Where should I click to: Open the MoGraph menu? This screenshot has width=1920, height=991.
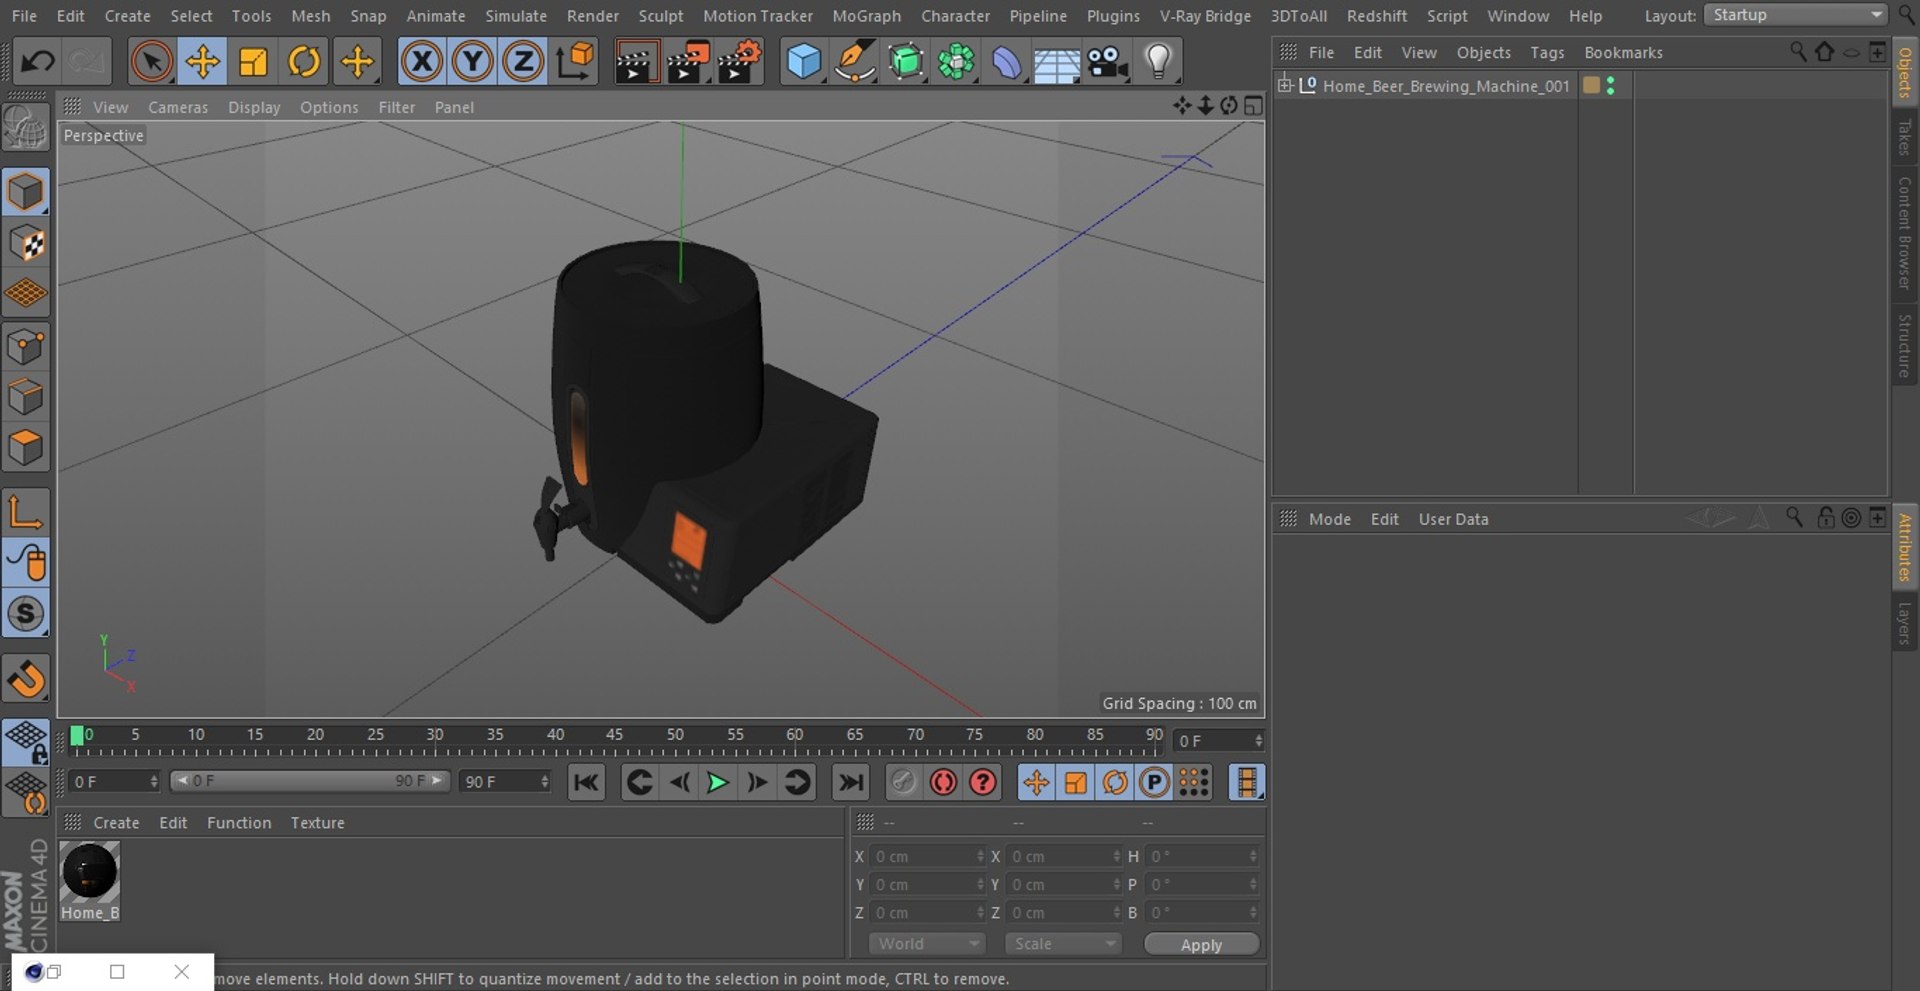866,16
